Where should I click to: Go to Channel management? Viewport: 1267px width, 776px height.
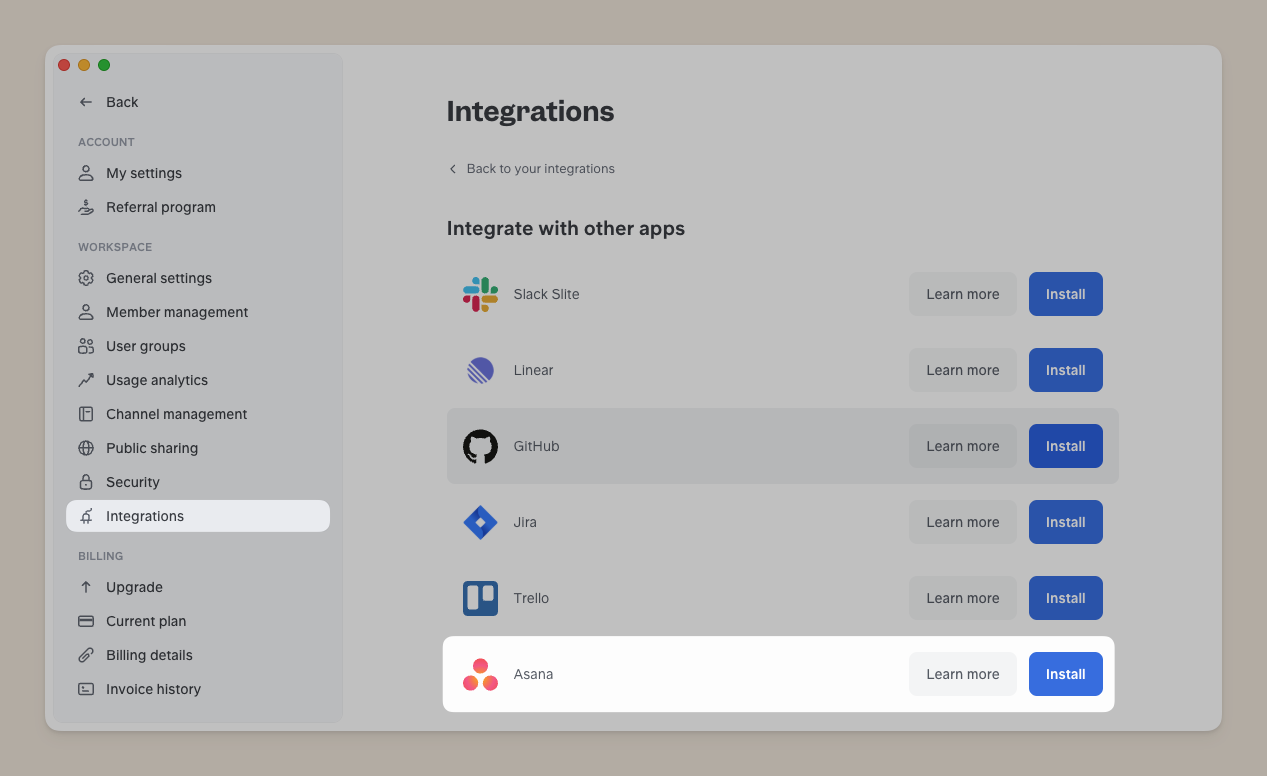198,414
